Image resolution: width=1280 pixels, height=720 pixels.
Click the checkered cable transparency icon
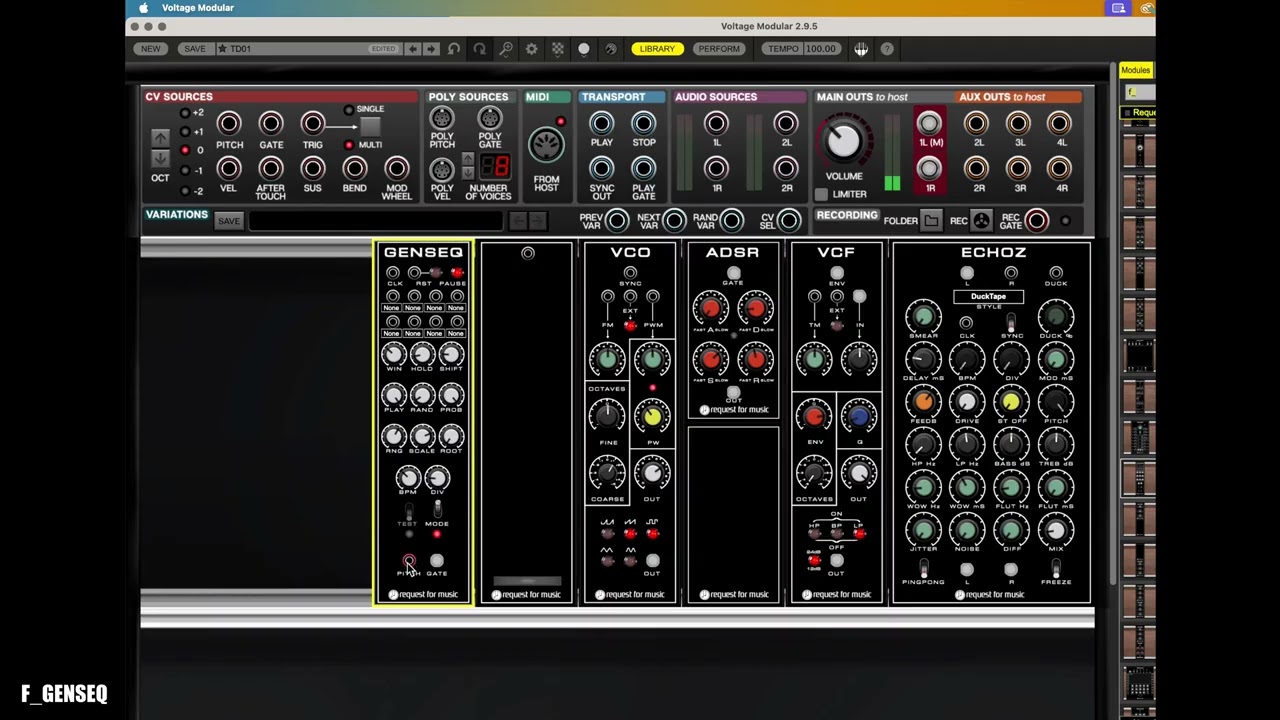coord(558,49)
